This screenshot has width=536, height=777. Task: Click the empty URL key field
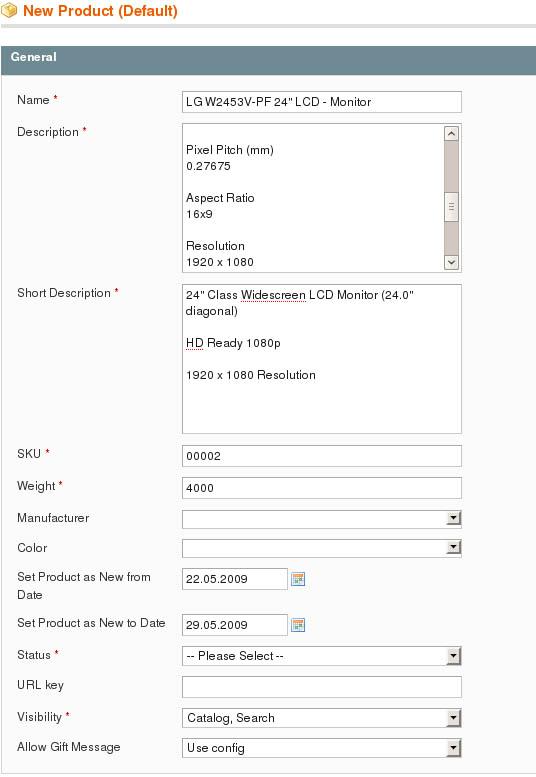tap(322, 687)
